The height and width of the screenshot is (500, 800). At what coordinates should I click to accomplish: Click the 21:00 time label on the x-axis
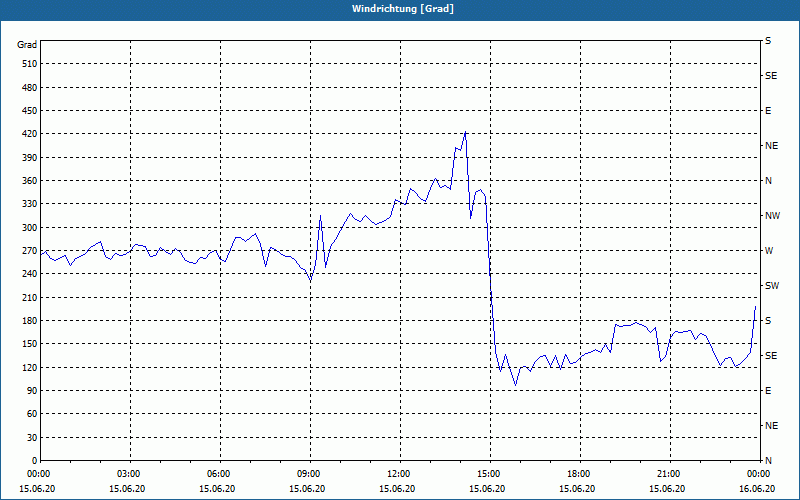click(x=670, y=474)
